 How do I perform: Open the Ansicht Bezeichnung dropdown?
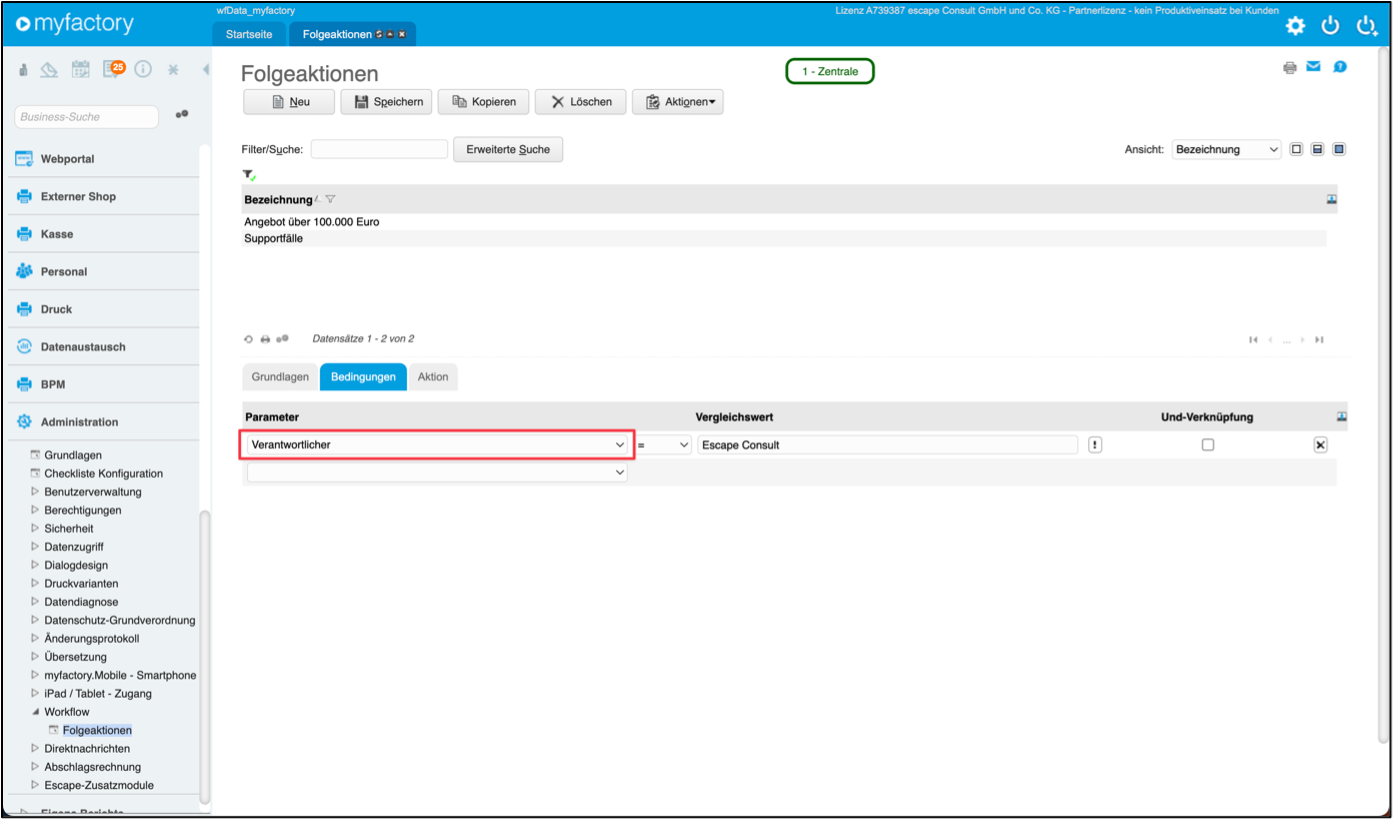1226,149
